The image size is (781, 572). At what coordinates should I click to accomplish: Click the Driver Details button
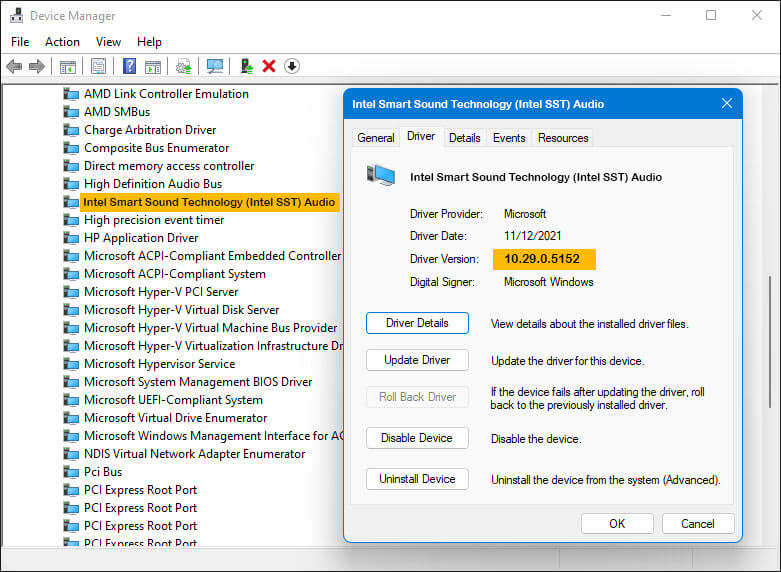pos(417,323)
